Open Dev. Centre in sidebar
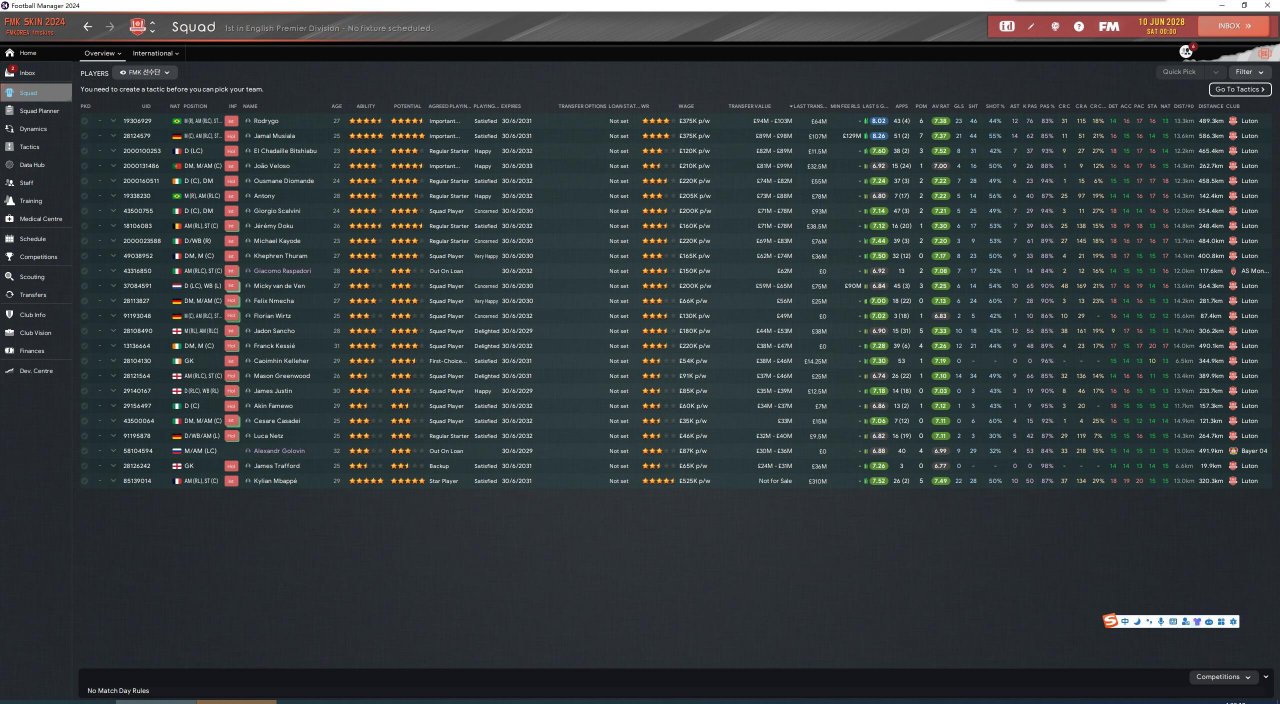Image resolution: width=1280 pixels, height=704 pixels. click(x=34, y=371)
